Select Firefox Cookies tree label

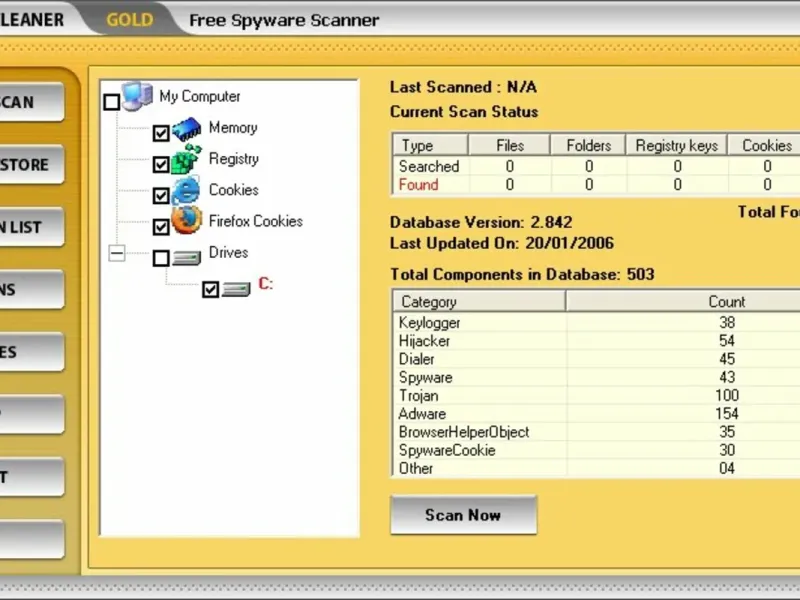(x=256, y=221)
